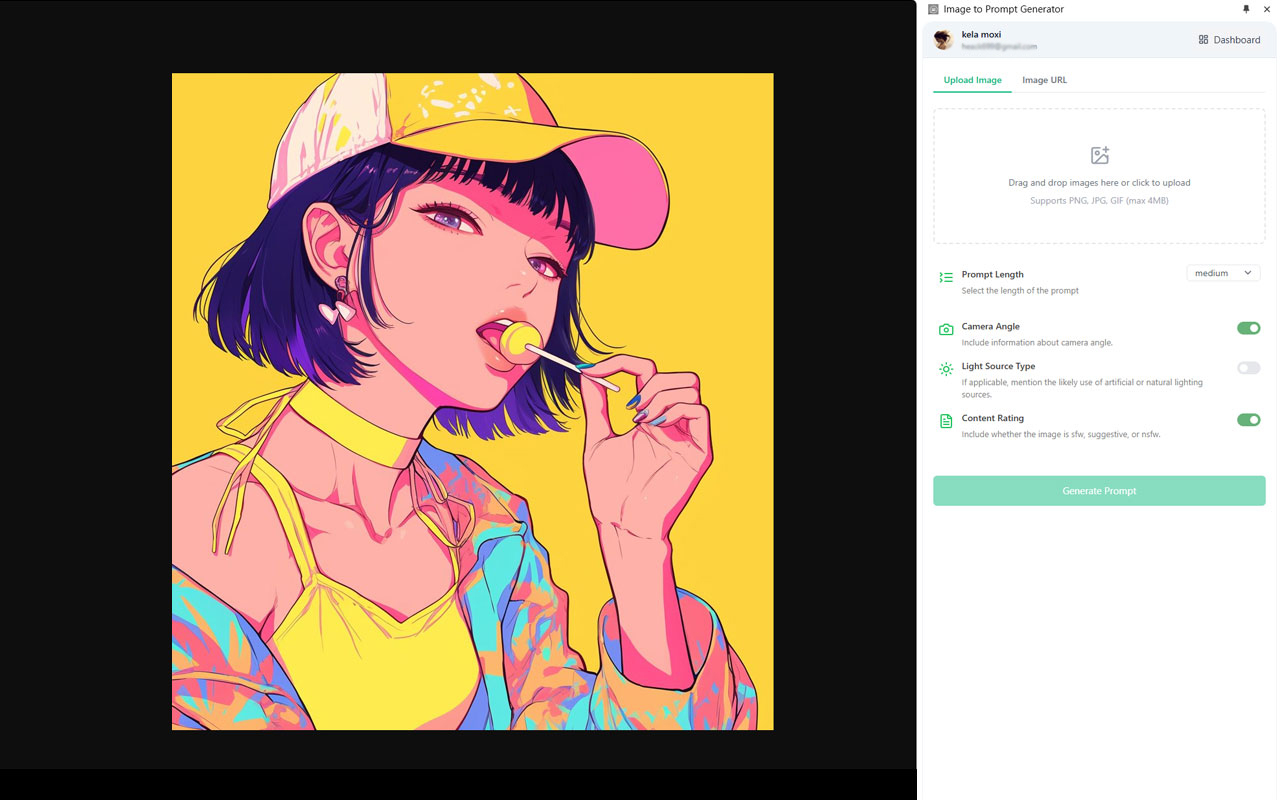Select the Upload Image tab
The width and height of the screenshot is (1280, 800).
click(972, 80)
